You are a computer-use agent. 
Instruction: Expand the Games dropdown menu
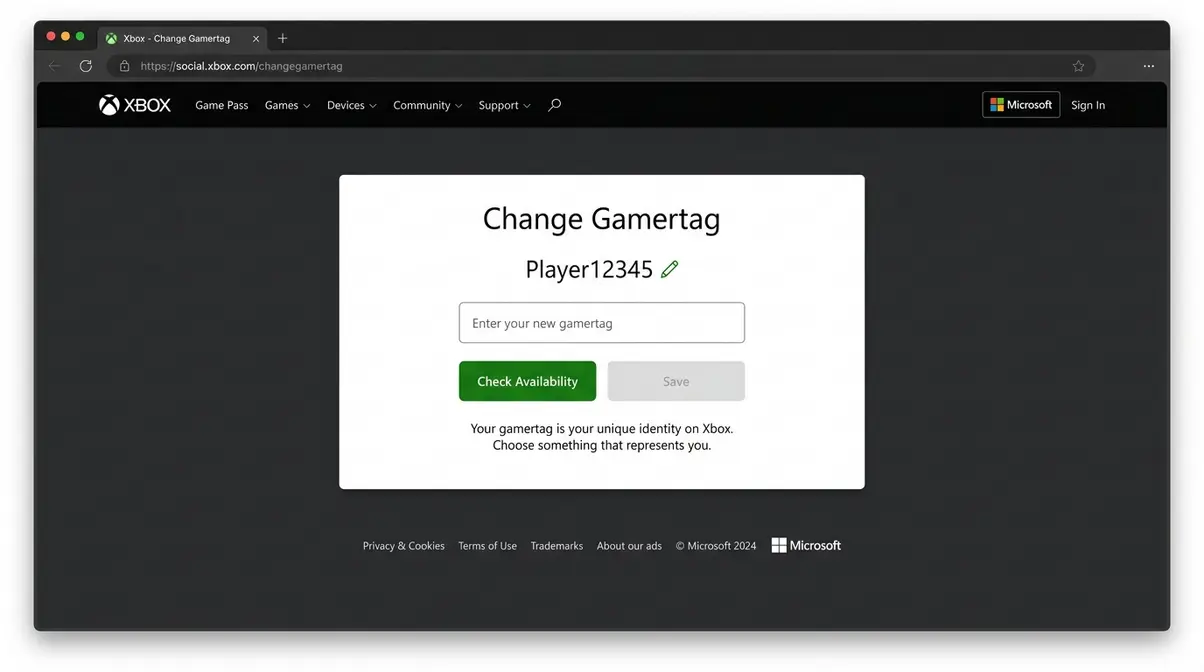tap(287, 105)
